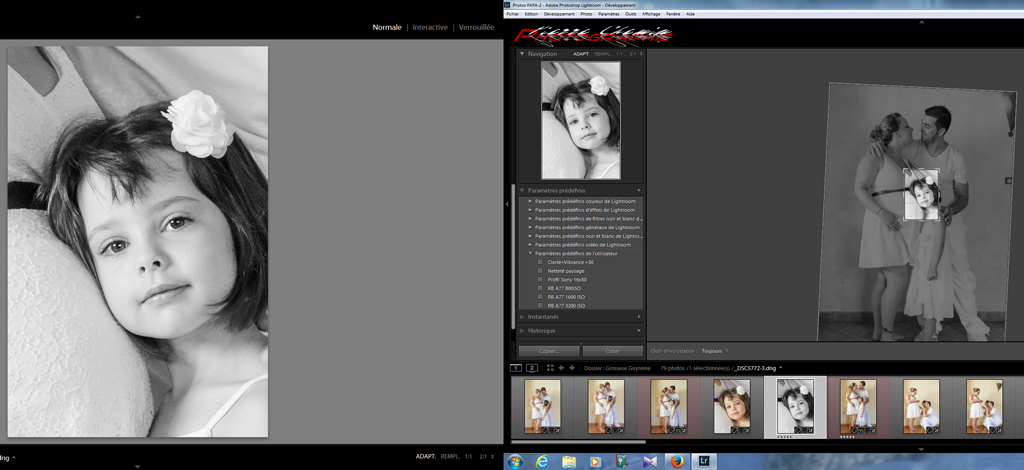Select 1:1 zoom in Navigation panel
This screenshot has height=470, width=1024.
coord(619,54)
